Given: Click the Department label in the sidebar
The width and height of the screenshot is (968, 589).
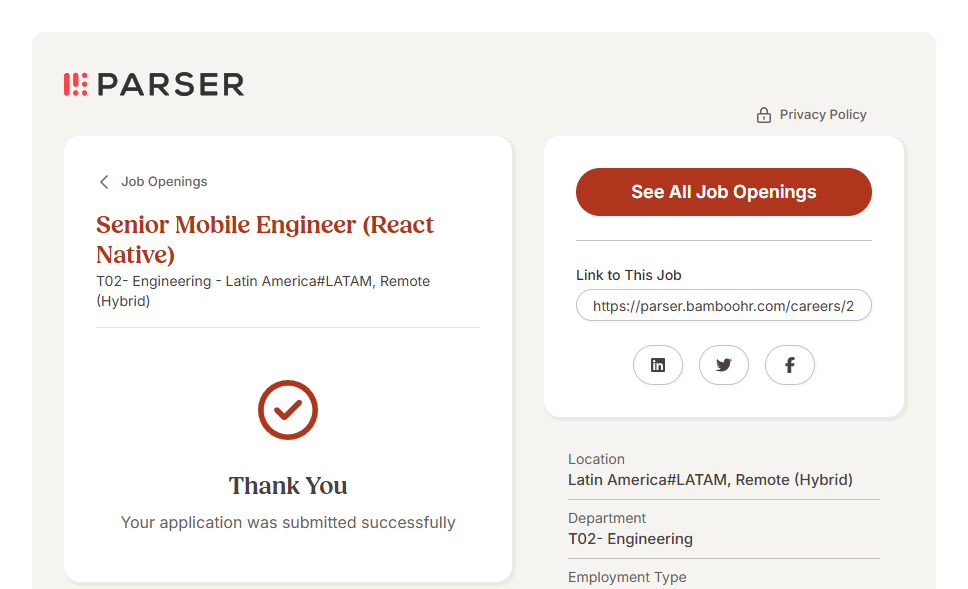Looking at the screenshot, I should 607,518.
